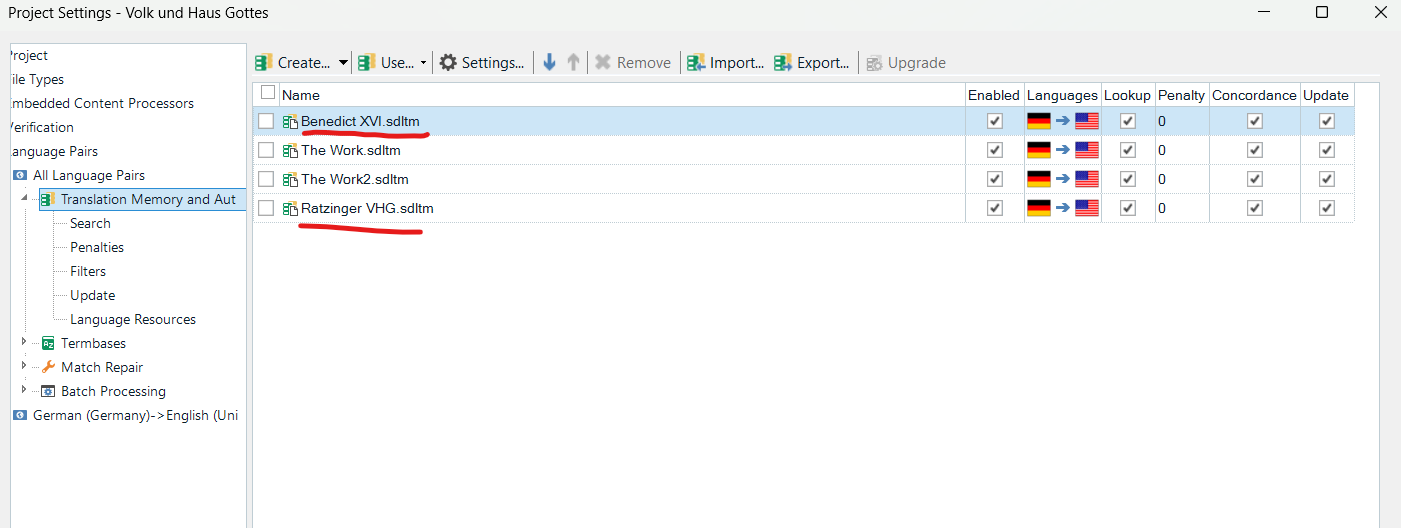Click the Use translation memory button

(x=386, y=62)
